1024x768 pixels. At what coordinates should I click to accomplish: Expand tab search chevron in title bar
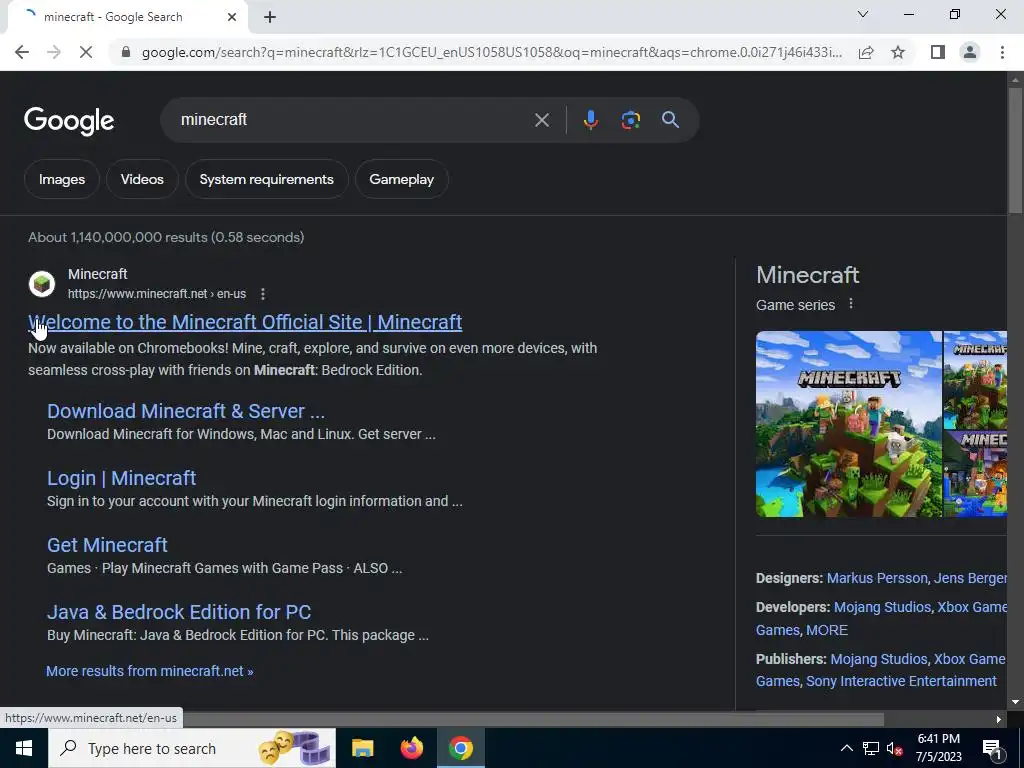863,14
